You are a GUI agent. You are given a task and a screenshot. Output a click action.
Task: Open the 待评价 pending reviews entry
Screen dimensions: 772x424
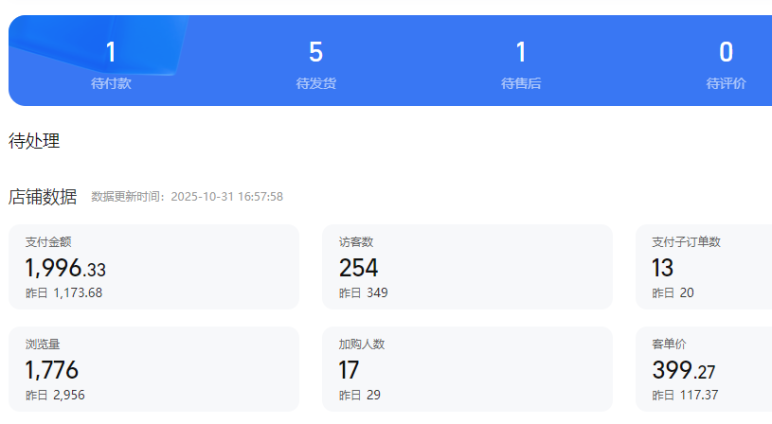(726, 63)
